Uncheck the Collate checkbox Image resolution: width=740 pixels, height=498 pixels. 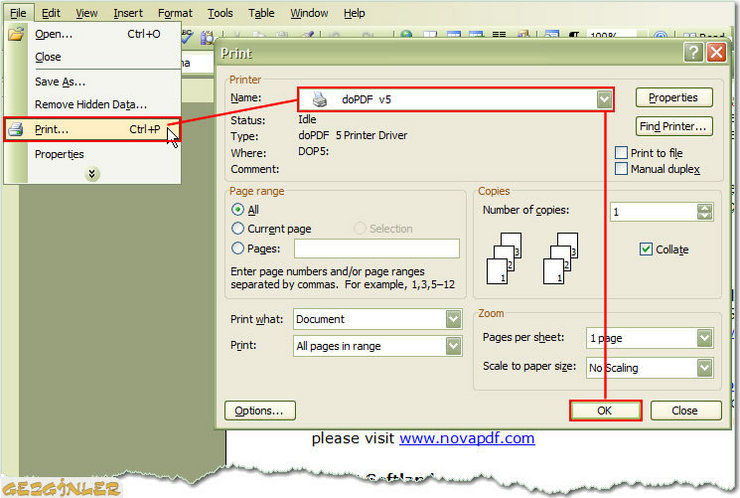[646, 249]
